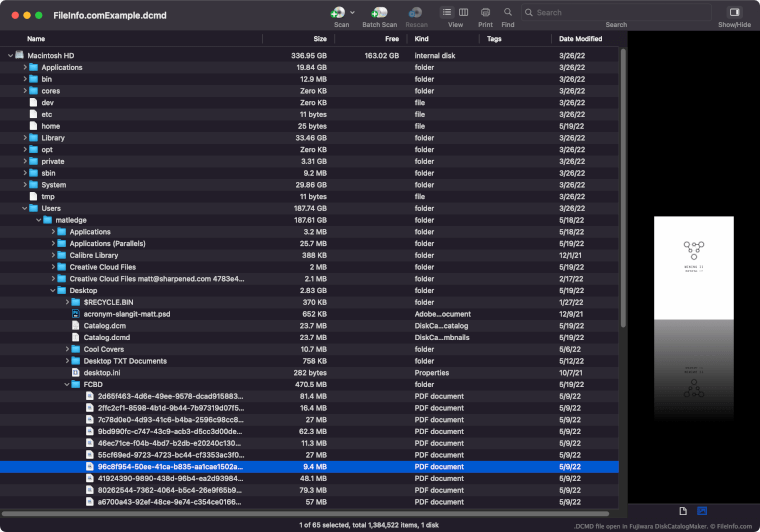The image size is (760, 532).
Task: Collapse the FCBD folder
Action: (x=67, y=384)
